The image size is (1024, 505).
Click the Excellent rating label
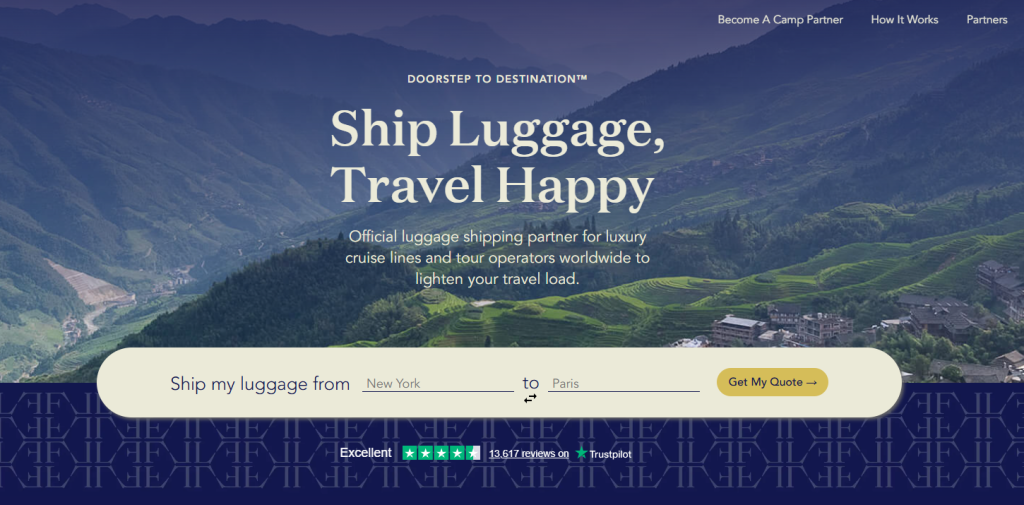point(366,453)
